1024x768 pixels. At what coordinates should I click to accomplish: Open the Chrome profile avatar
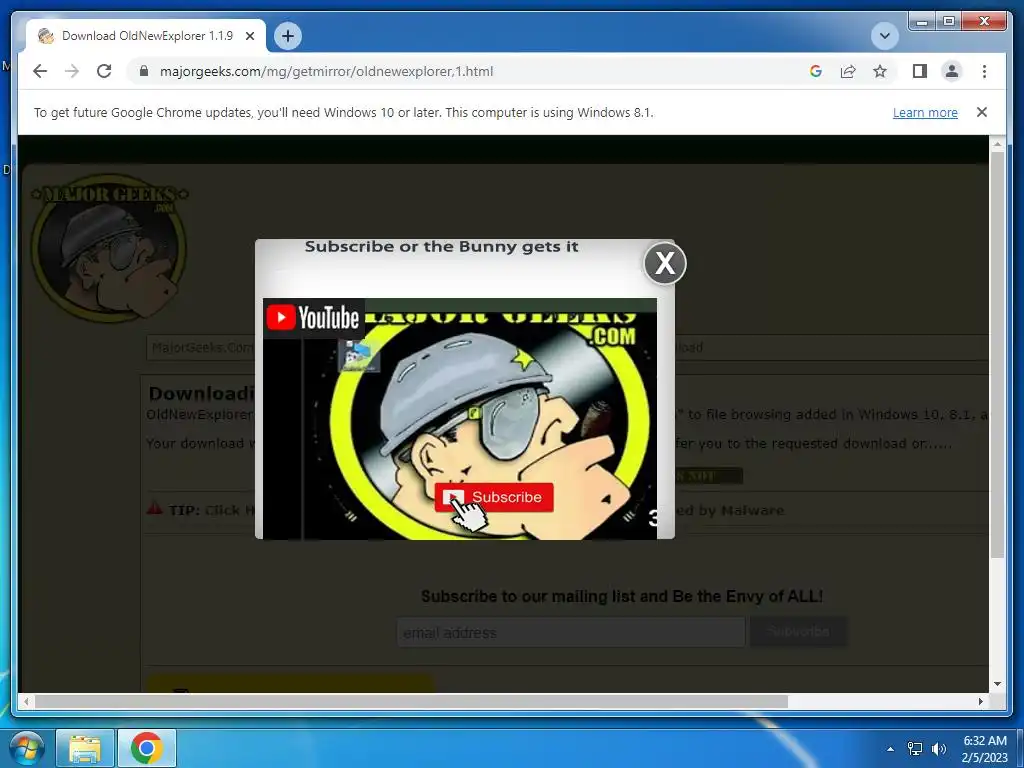pos(952,71)
